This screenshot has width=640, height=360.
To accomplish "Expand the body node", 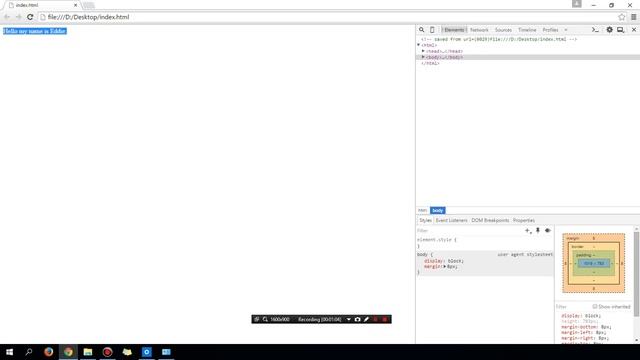I will tap(423, 57).
